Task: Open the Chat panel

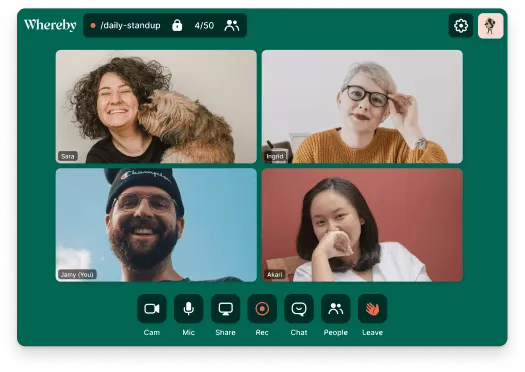Action: pyautogui.click(x=299, y=308)
